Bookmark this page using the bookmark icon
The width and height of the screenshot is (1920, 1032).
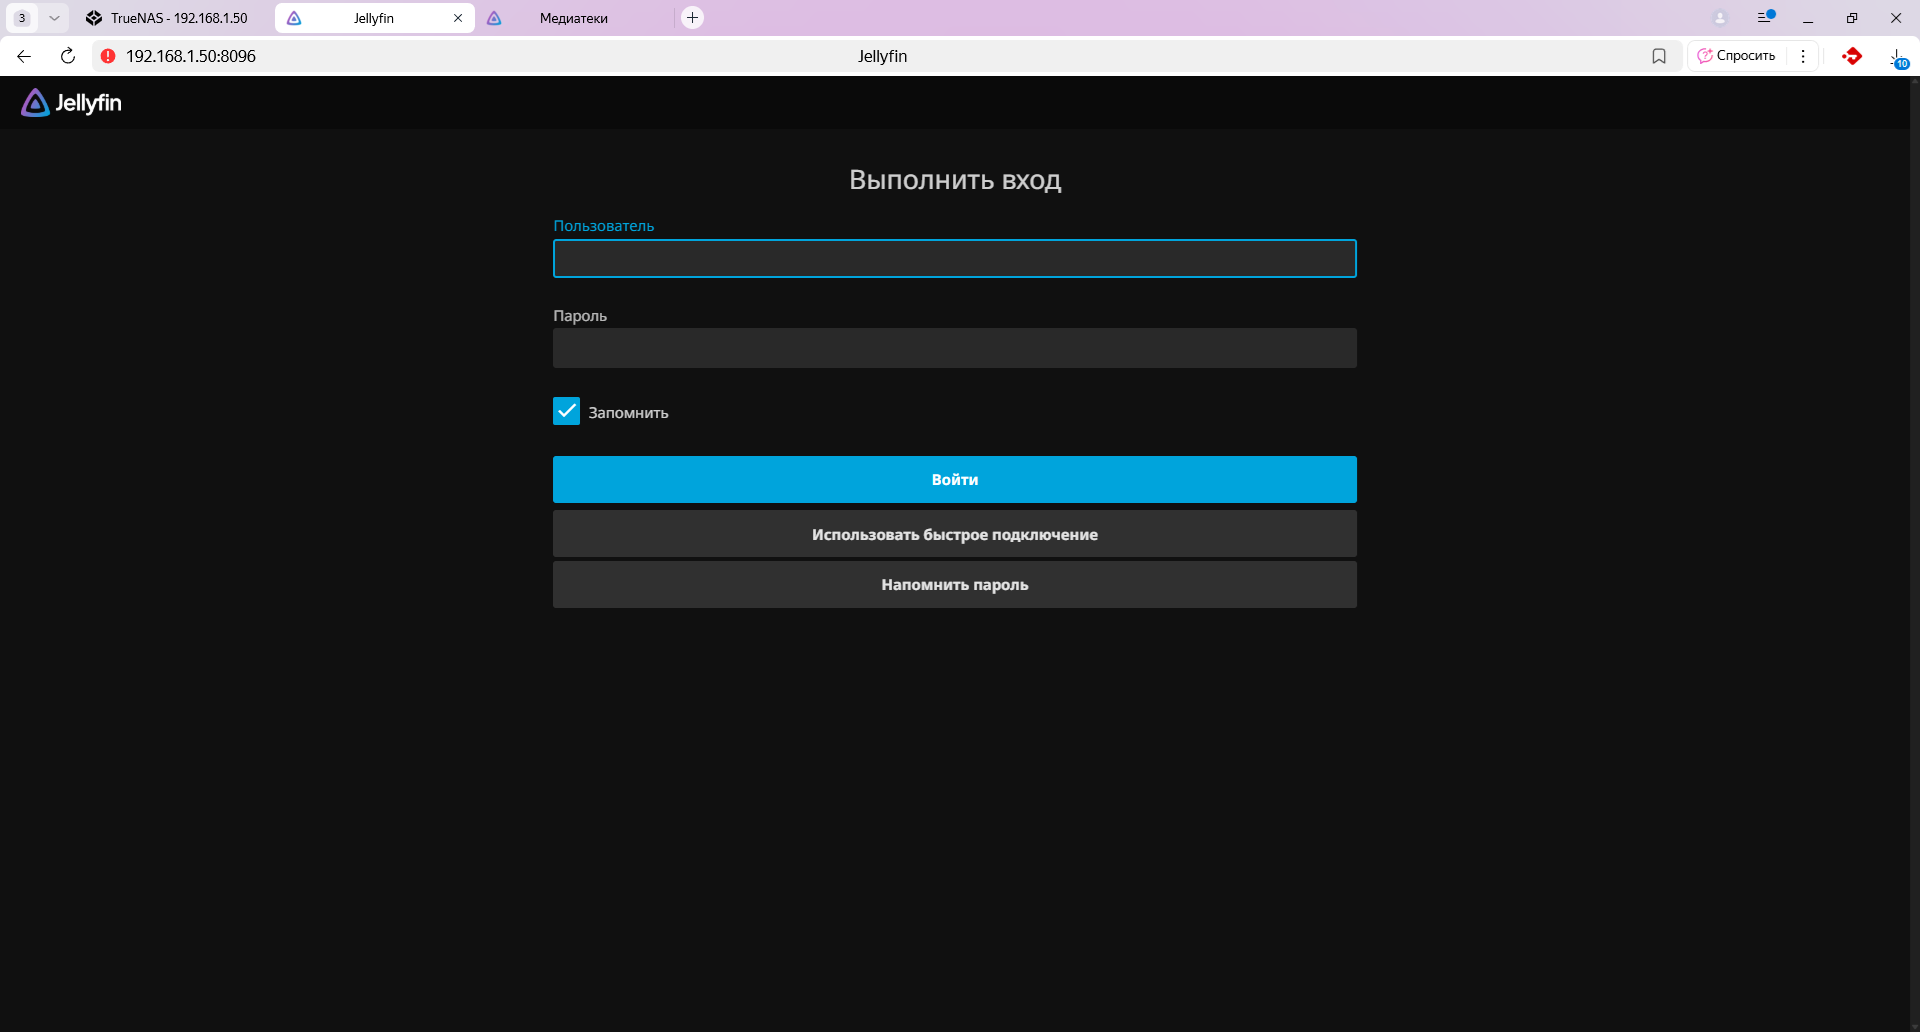[1659, 56]
